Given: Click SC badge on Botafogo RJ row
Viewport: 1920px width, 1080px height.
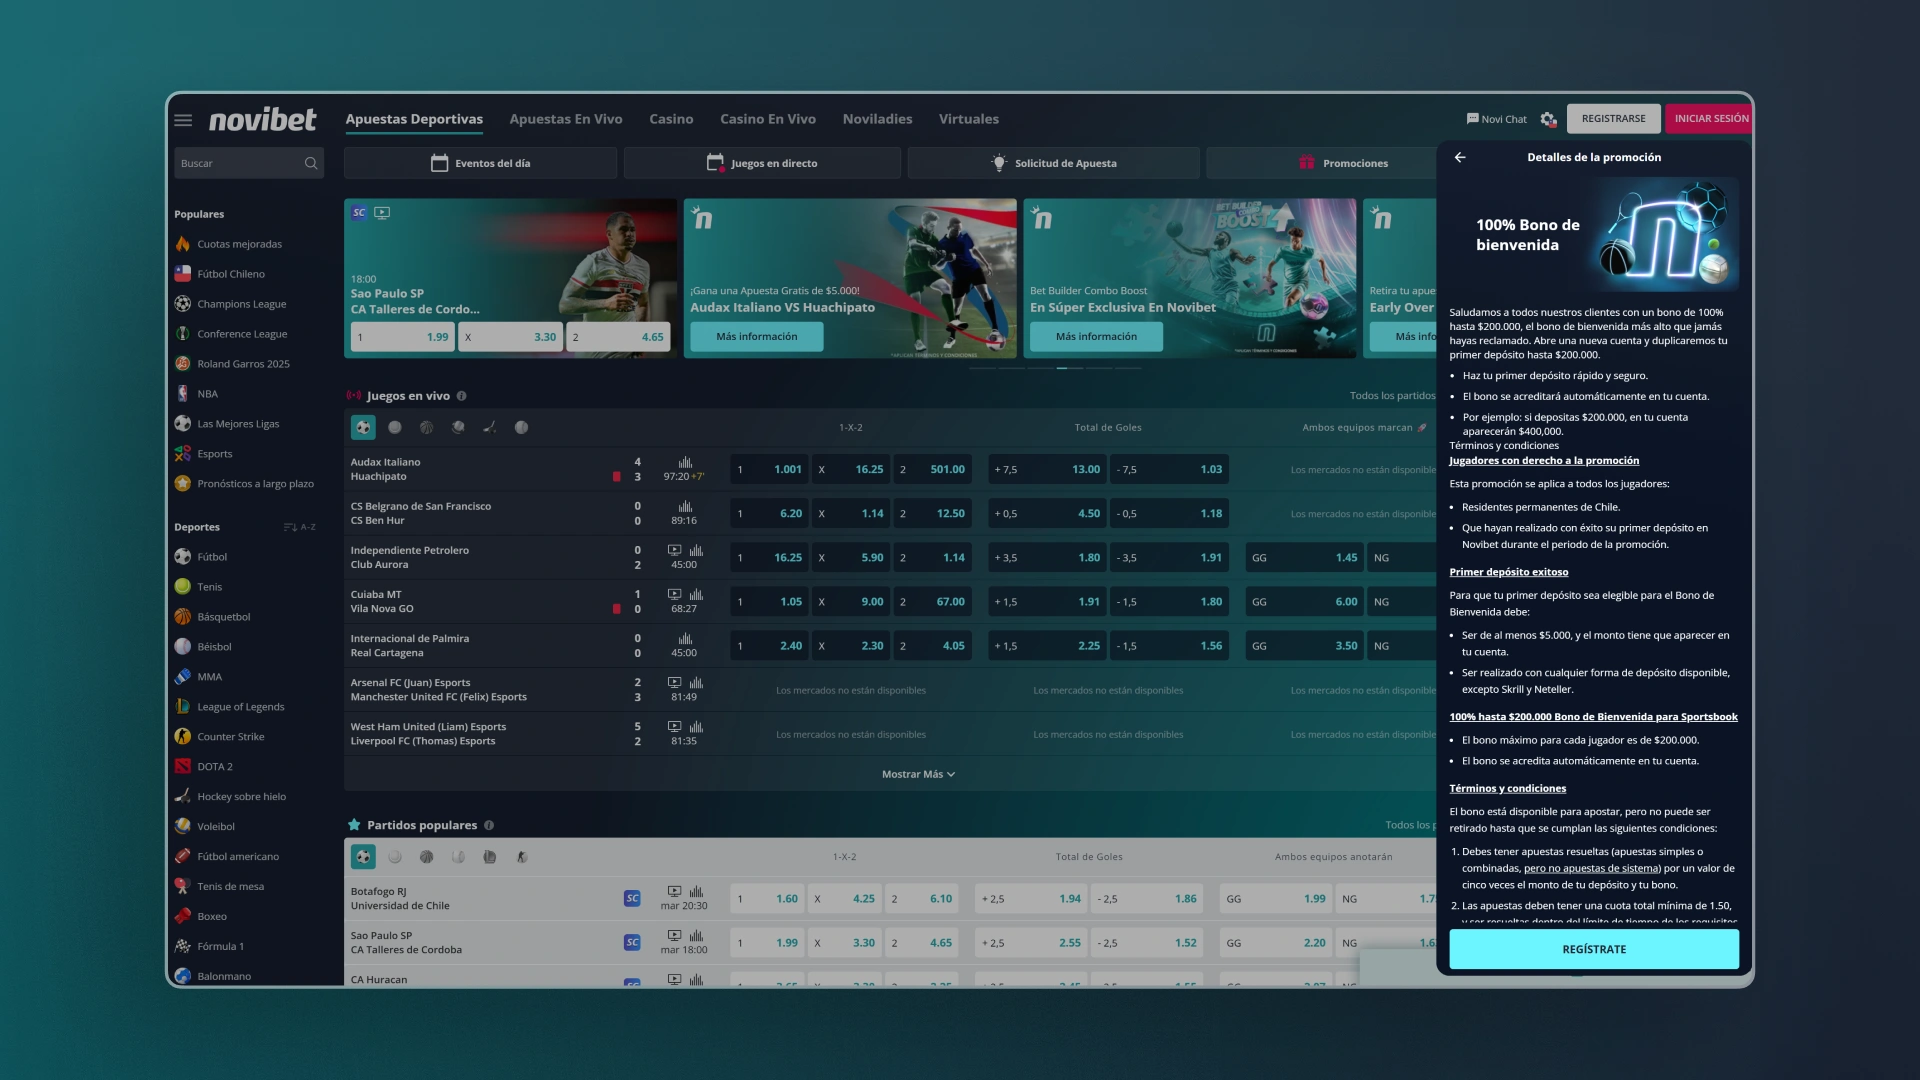Looking at the screenshot, I should [x=632, y=898].
